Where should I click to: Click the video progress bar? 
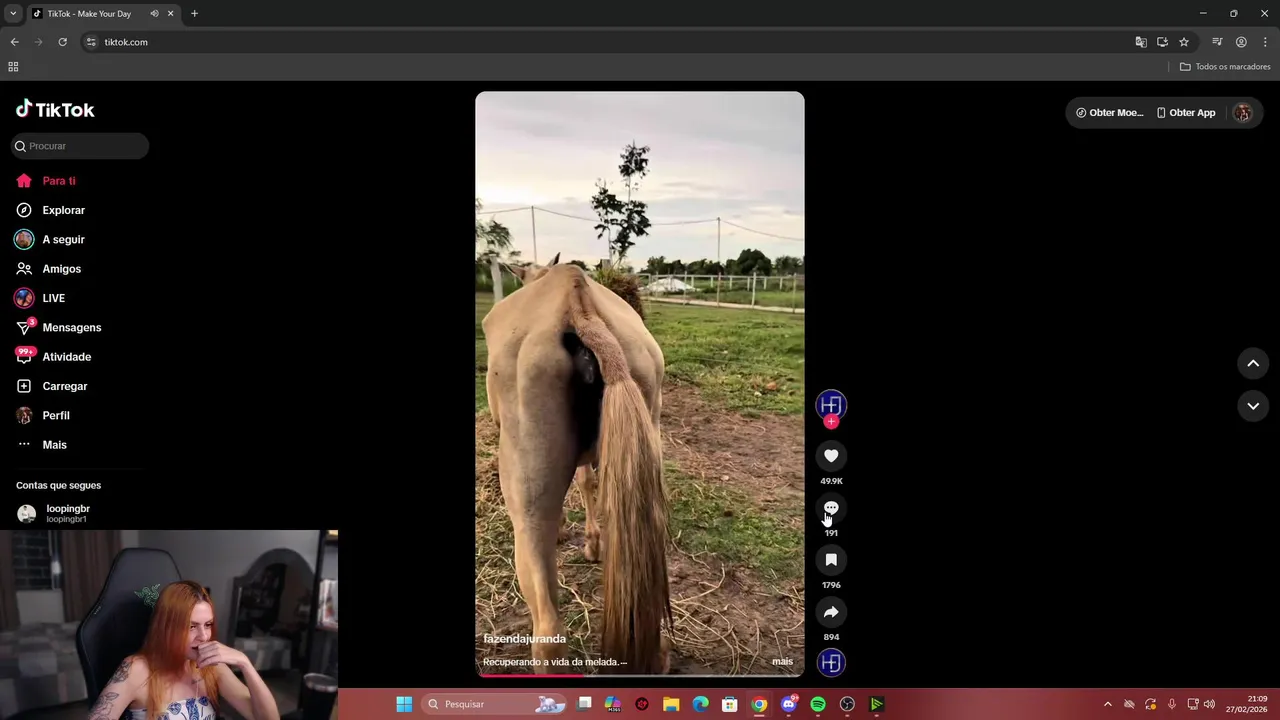click(x=640, y=674)
